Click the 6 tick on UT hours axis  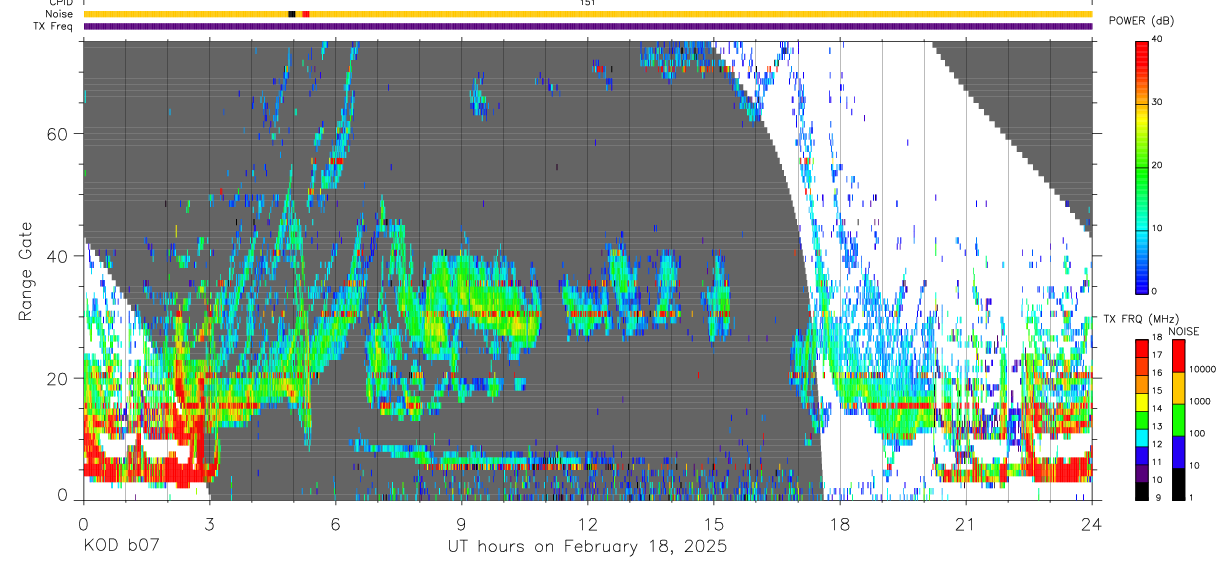click(x=336, y=523)
